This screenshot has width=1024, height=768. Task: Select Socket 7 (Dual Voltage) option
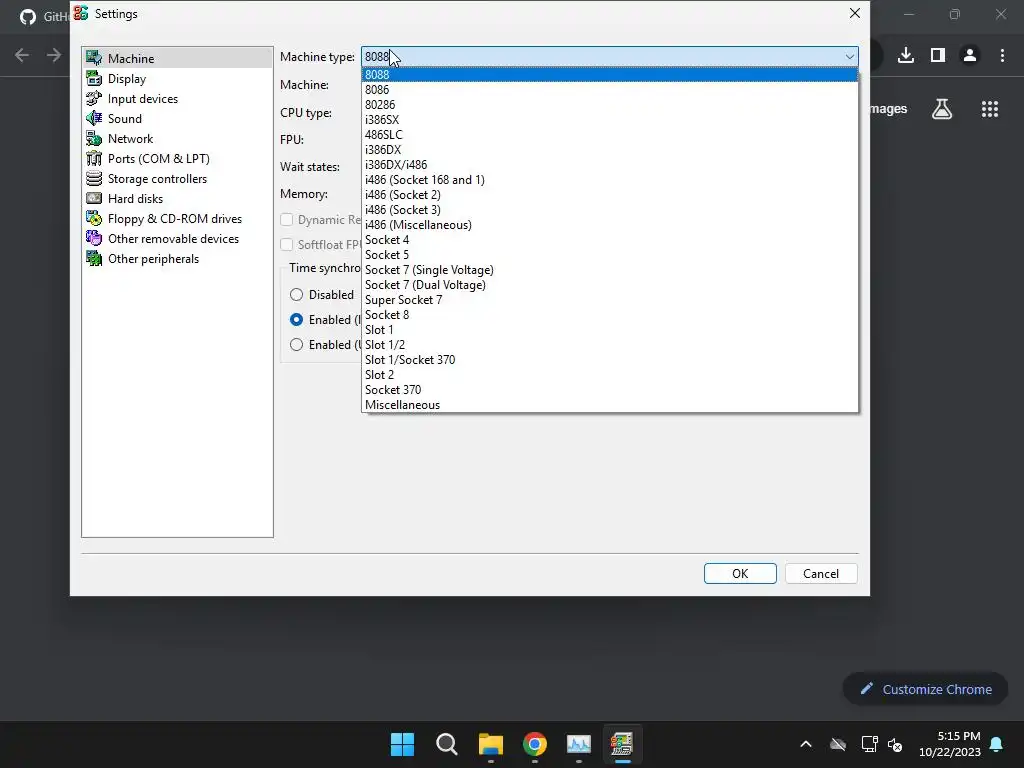click(609, 285)
